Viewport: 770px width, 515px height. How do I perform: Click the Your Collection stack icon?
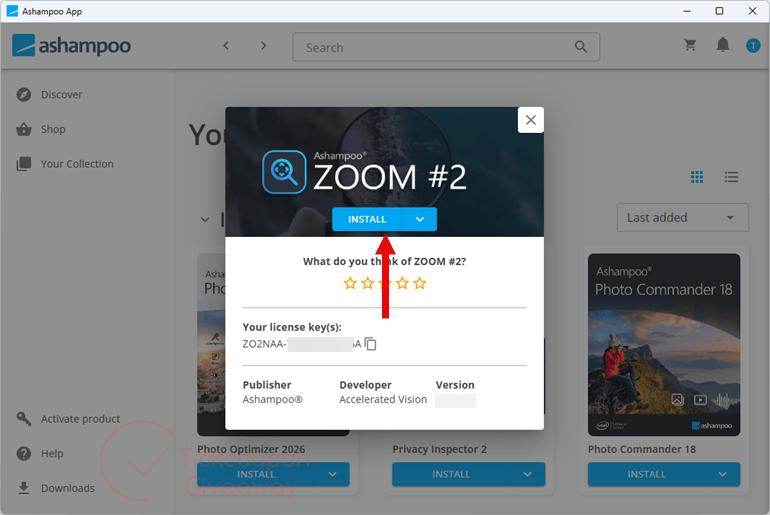(24, 164)
